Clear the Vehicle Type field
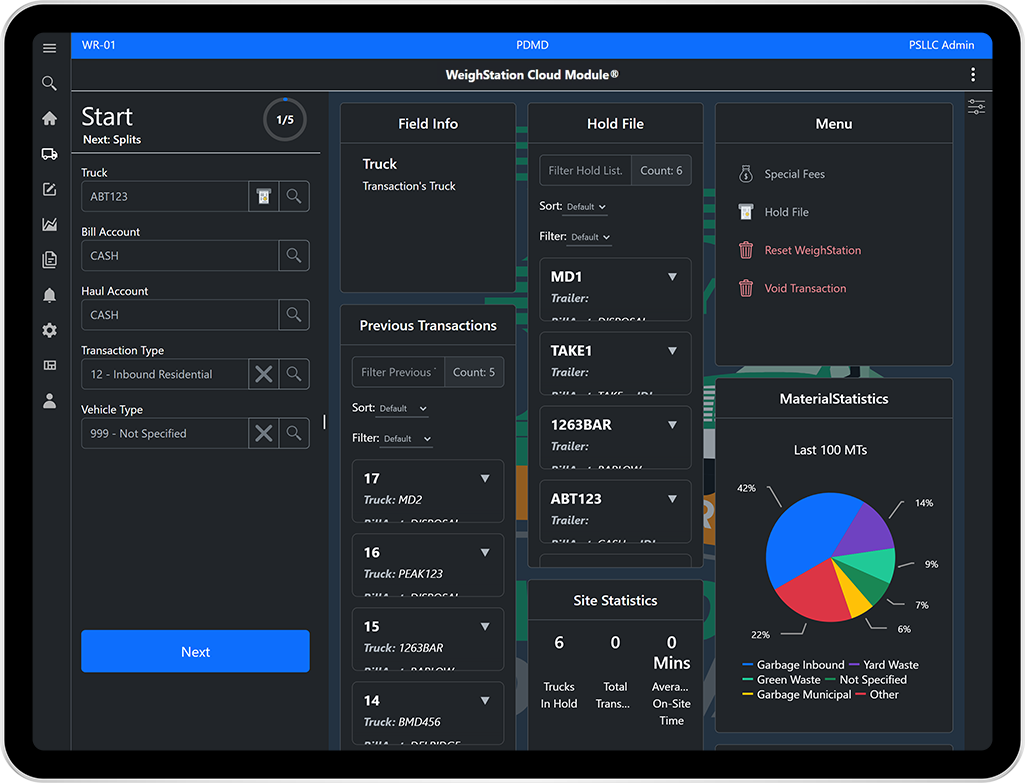 point(263,433)
